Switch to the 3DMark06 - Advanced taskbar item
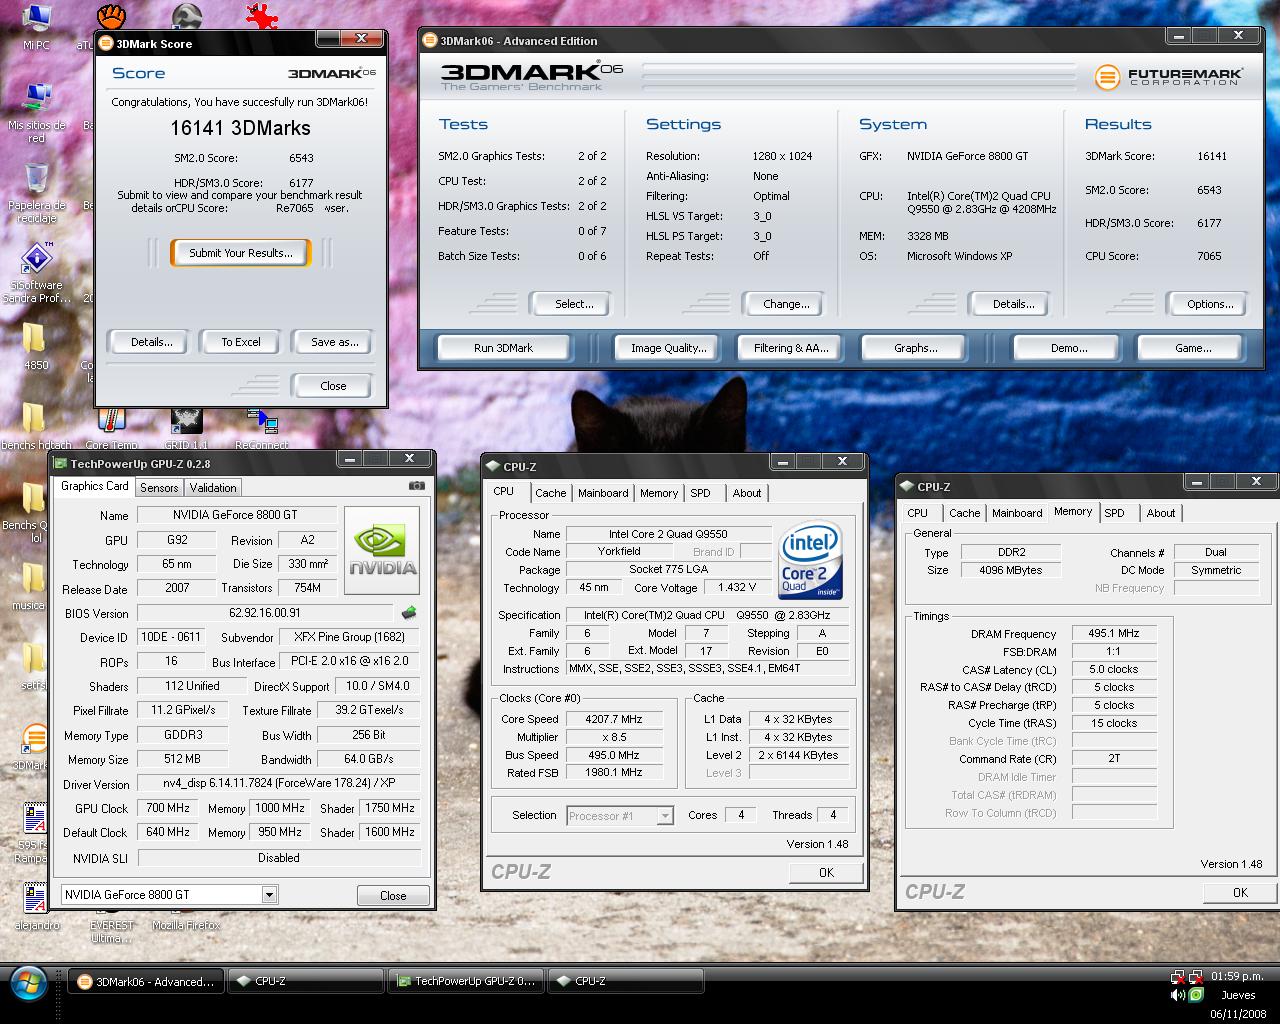Viewport: 1280px width, 1024px height. pos(146,982)
